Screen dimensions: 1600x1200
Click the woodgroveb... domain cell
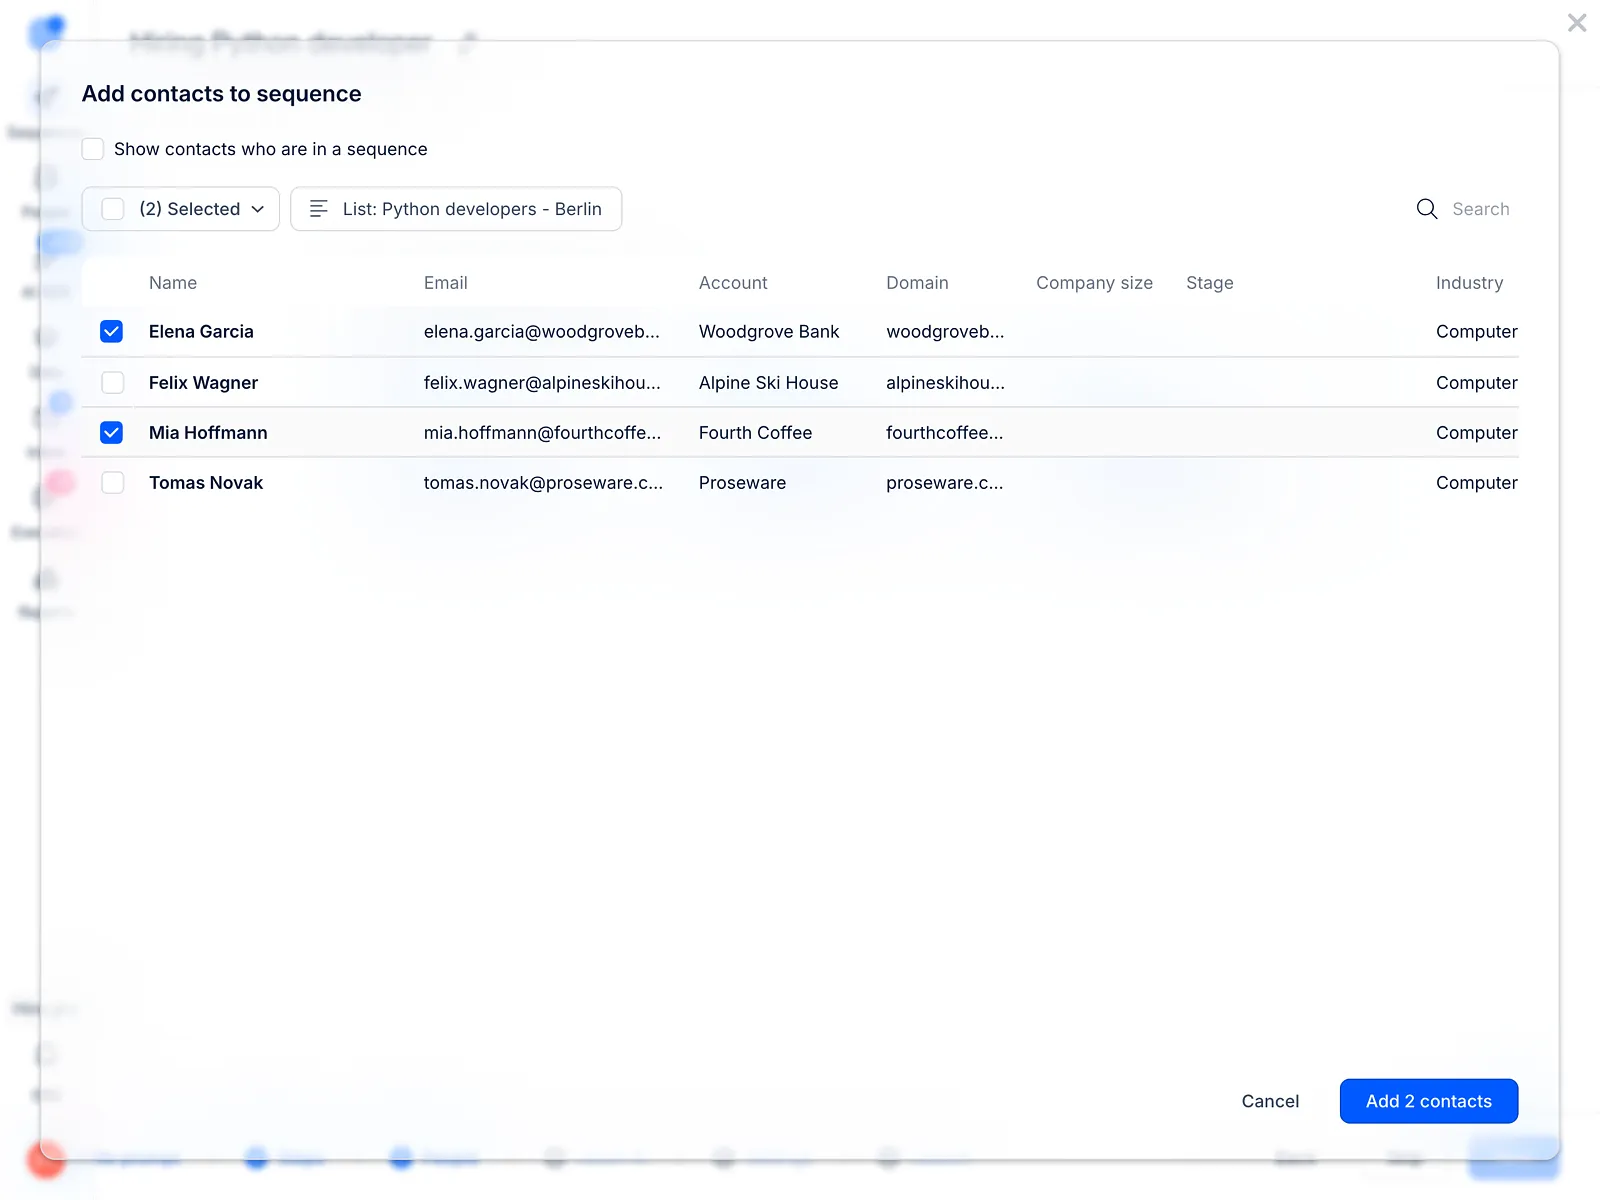(x=945, y=332)
